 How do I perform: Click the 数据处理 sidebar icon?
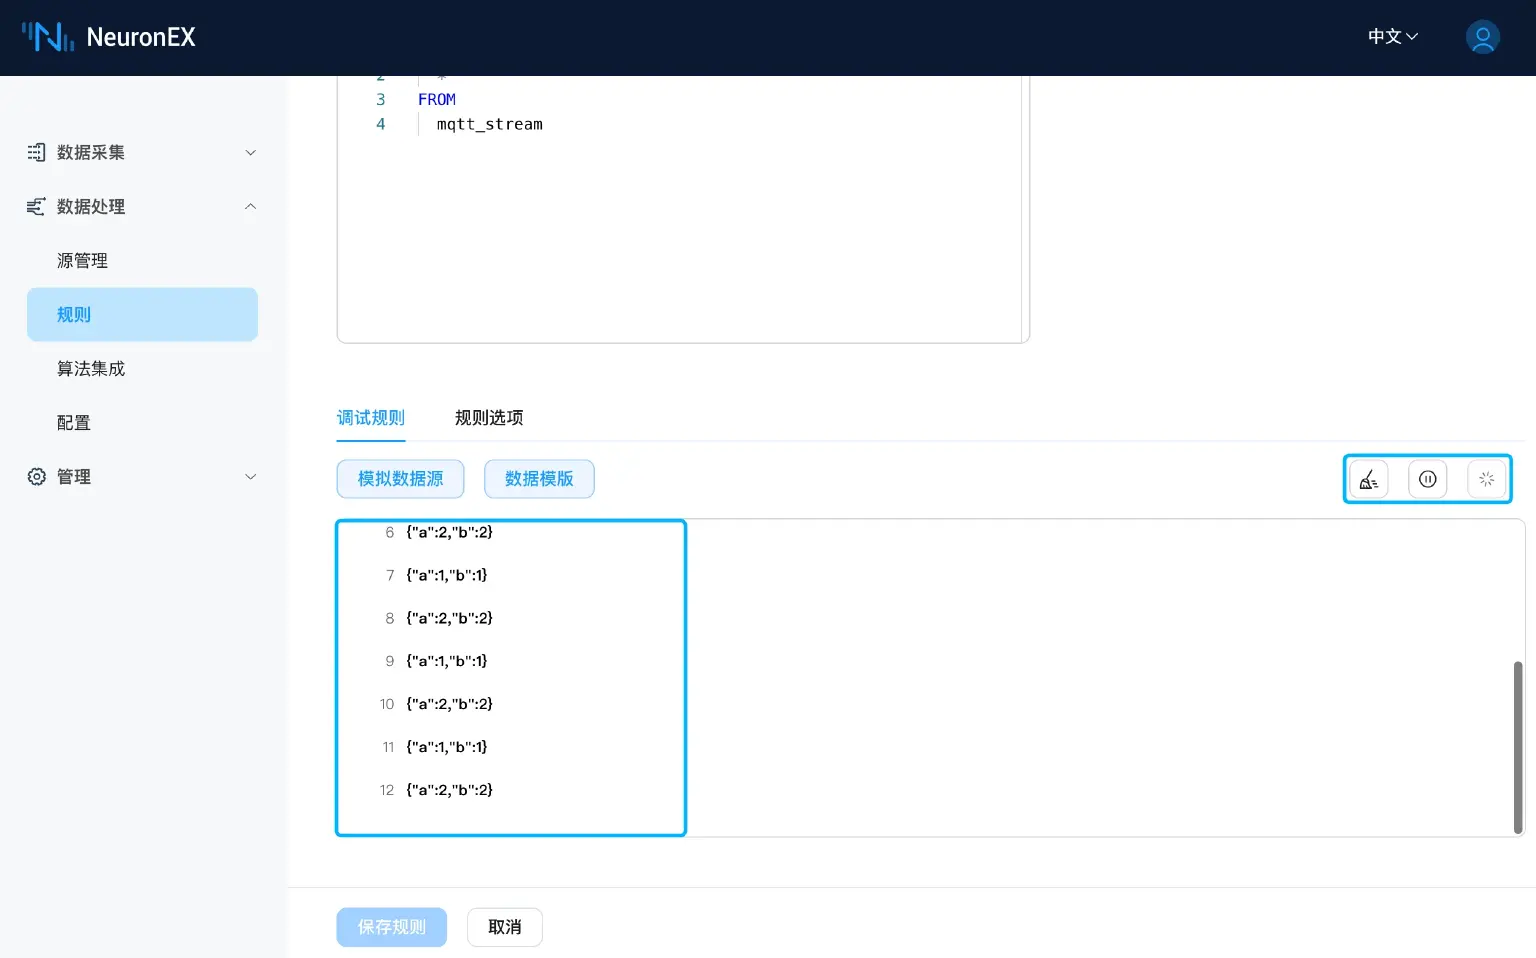pyautogui.click(x=36, y=206)
